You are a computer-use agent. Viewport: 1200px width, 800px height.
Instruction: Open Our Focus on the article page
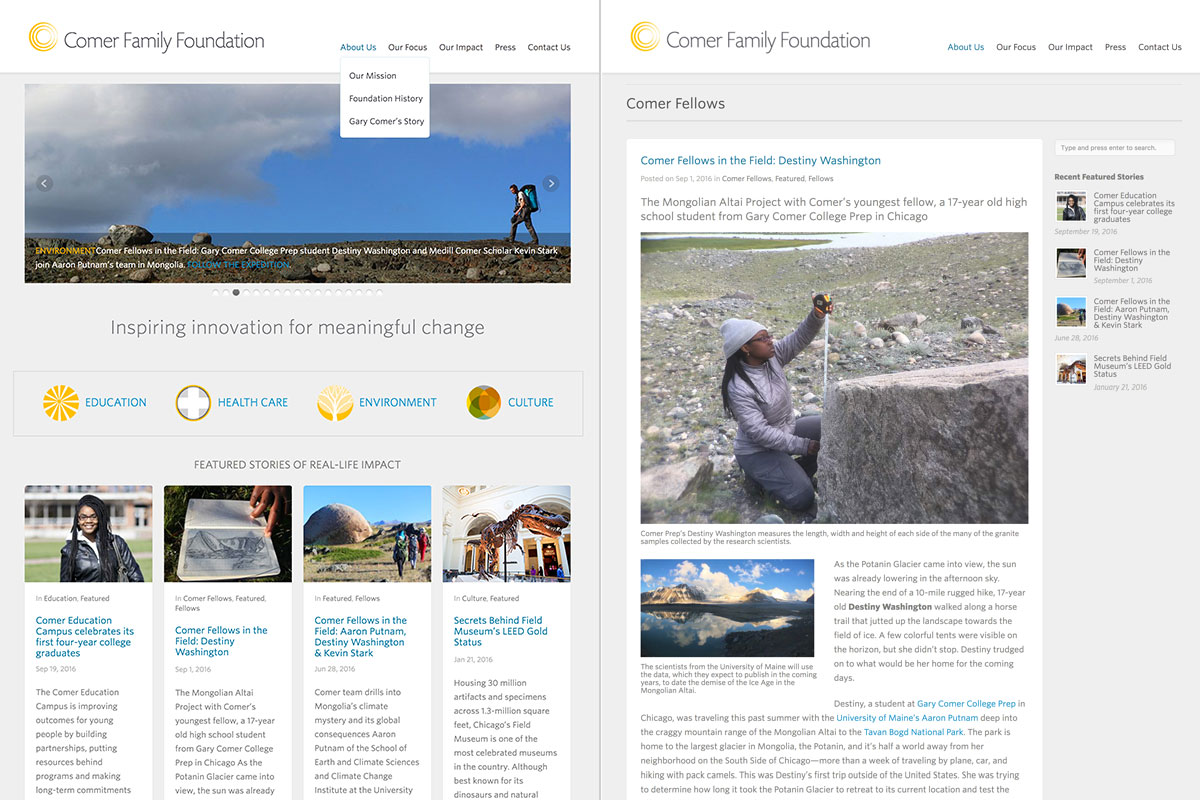coord(1016,47)
